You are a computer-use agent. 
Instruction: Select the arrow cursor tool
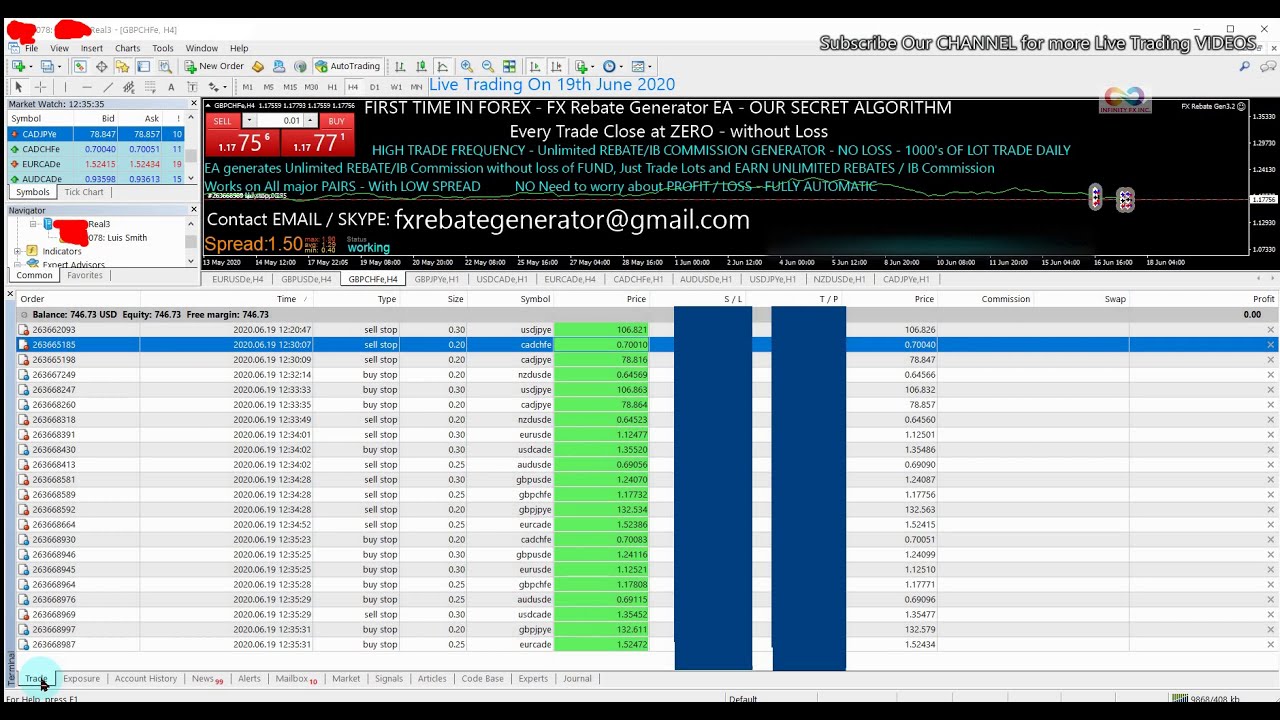[x=19, y=87]
